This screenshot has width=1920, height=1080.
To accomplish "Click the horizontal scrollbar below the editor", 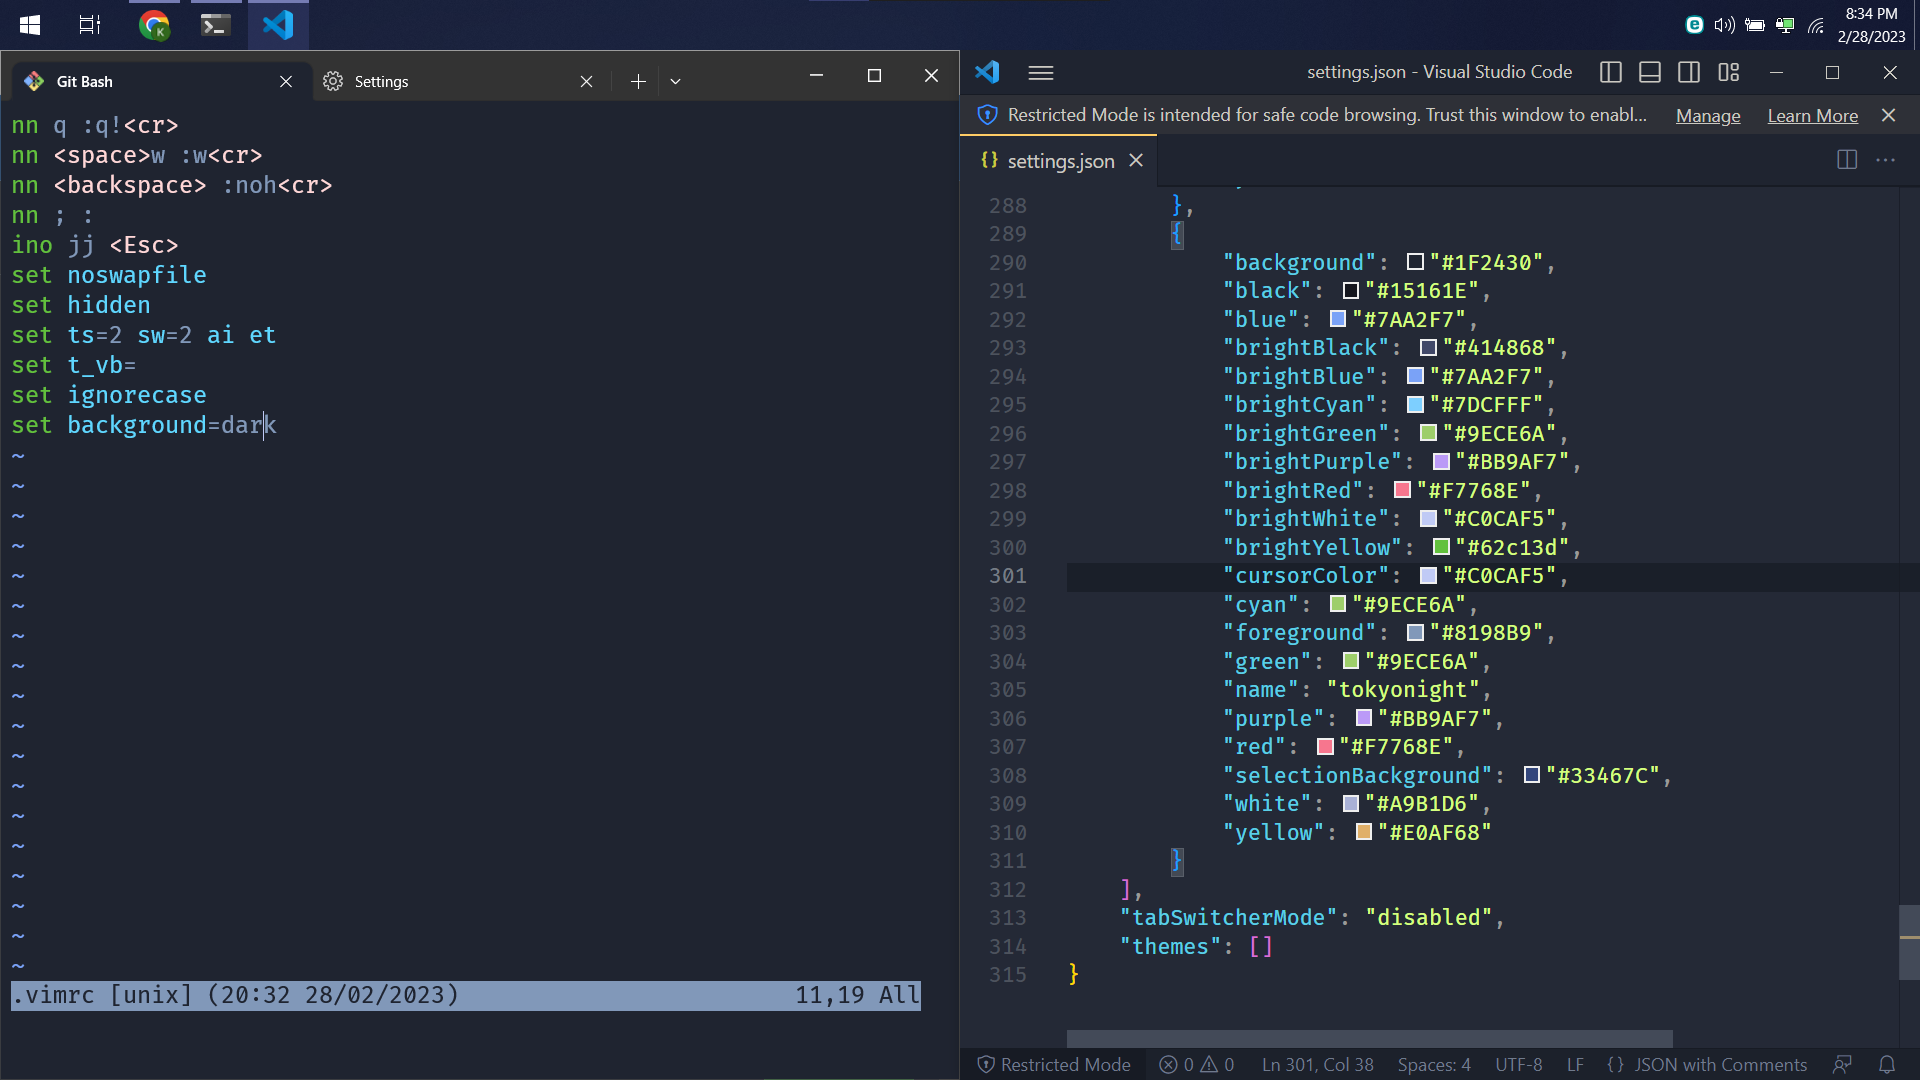I will click(1370, 1038).
